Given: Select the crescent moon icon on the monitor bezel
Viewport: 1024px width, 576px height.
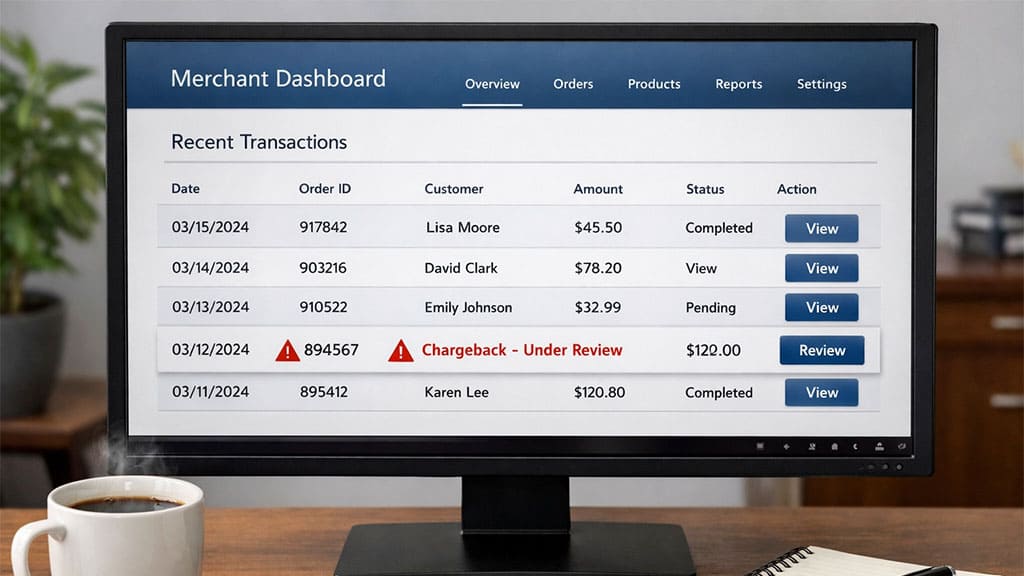Looking at the screenshot, I should coord(856,446).
